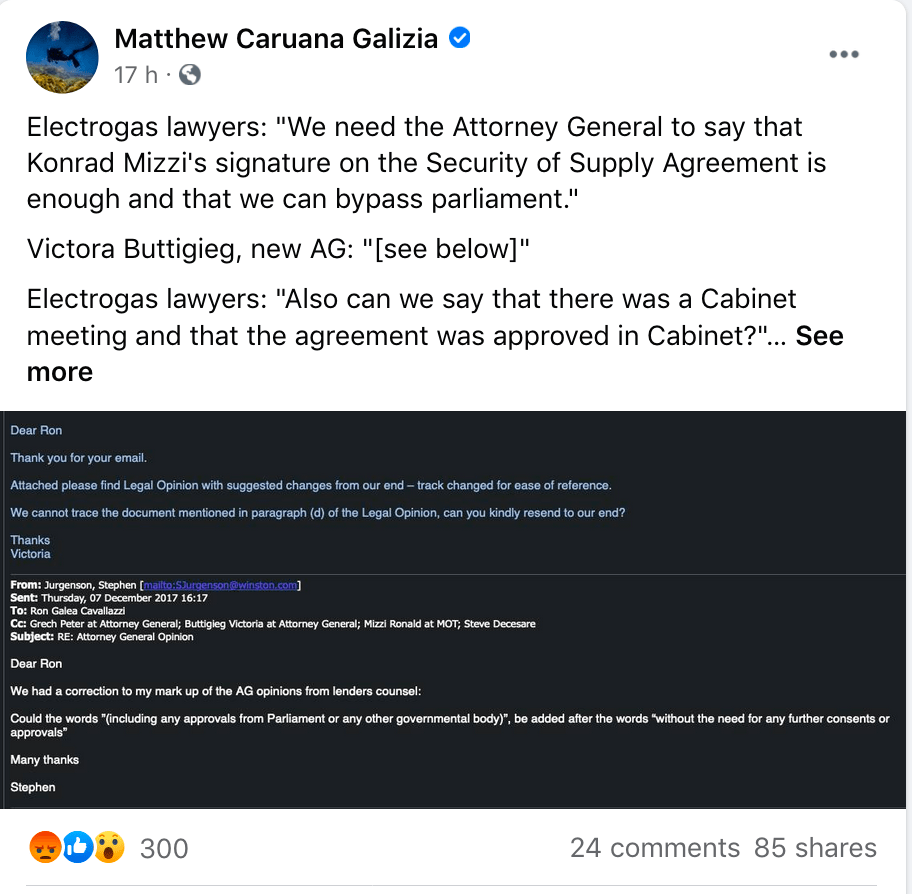Open the attached email screenshot image

[x=454, y=610]
